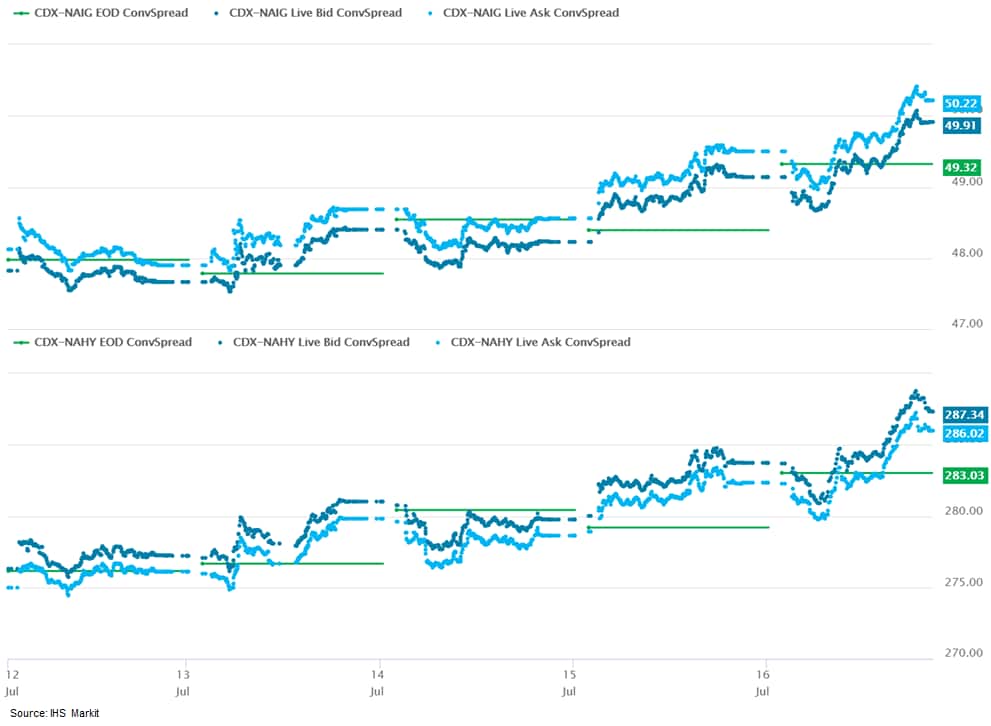Click the 48.00 y-axis label

tap(962, 253)
